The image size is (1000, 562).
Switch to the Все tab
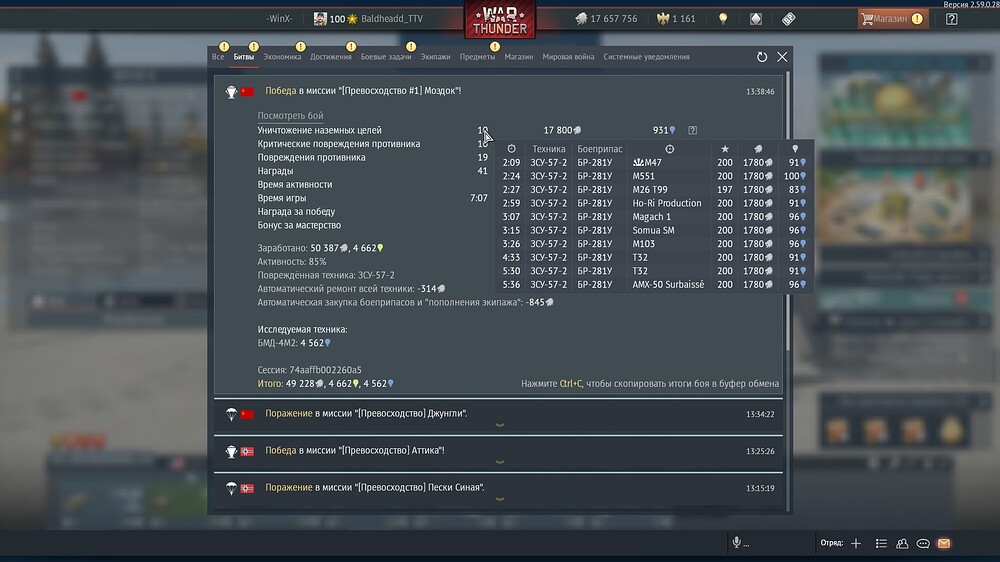218,57
